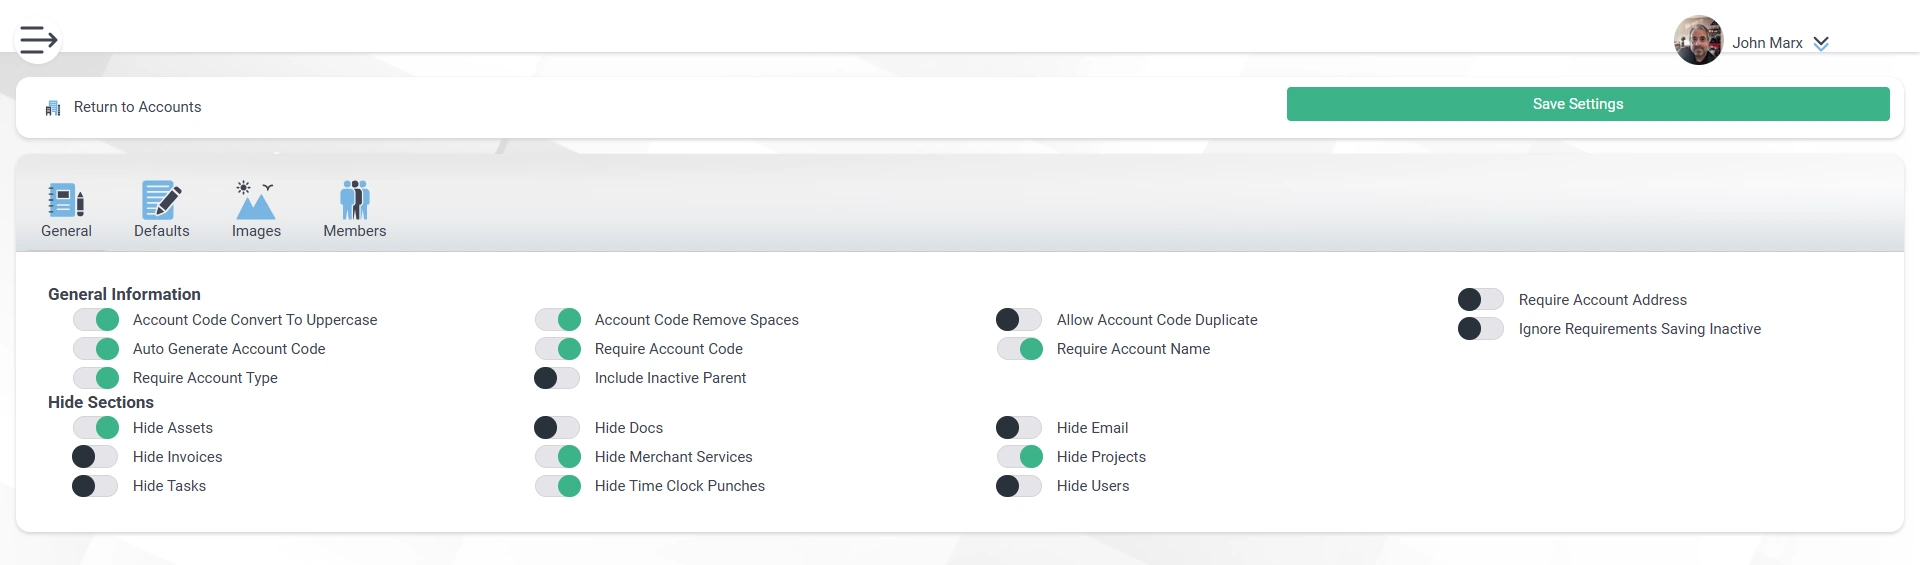Disable Account Code Convert To Uppercase toggle
This screenshot has width=1920, height=565.
[x=96, y=319]
